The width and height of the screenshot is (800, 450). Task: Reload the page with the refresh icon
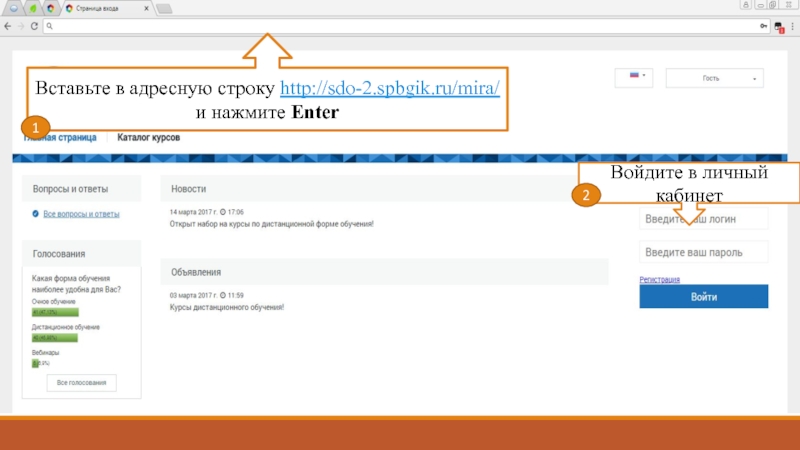[x=35, y=27]
